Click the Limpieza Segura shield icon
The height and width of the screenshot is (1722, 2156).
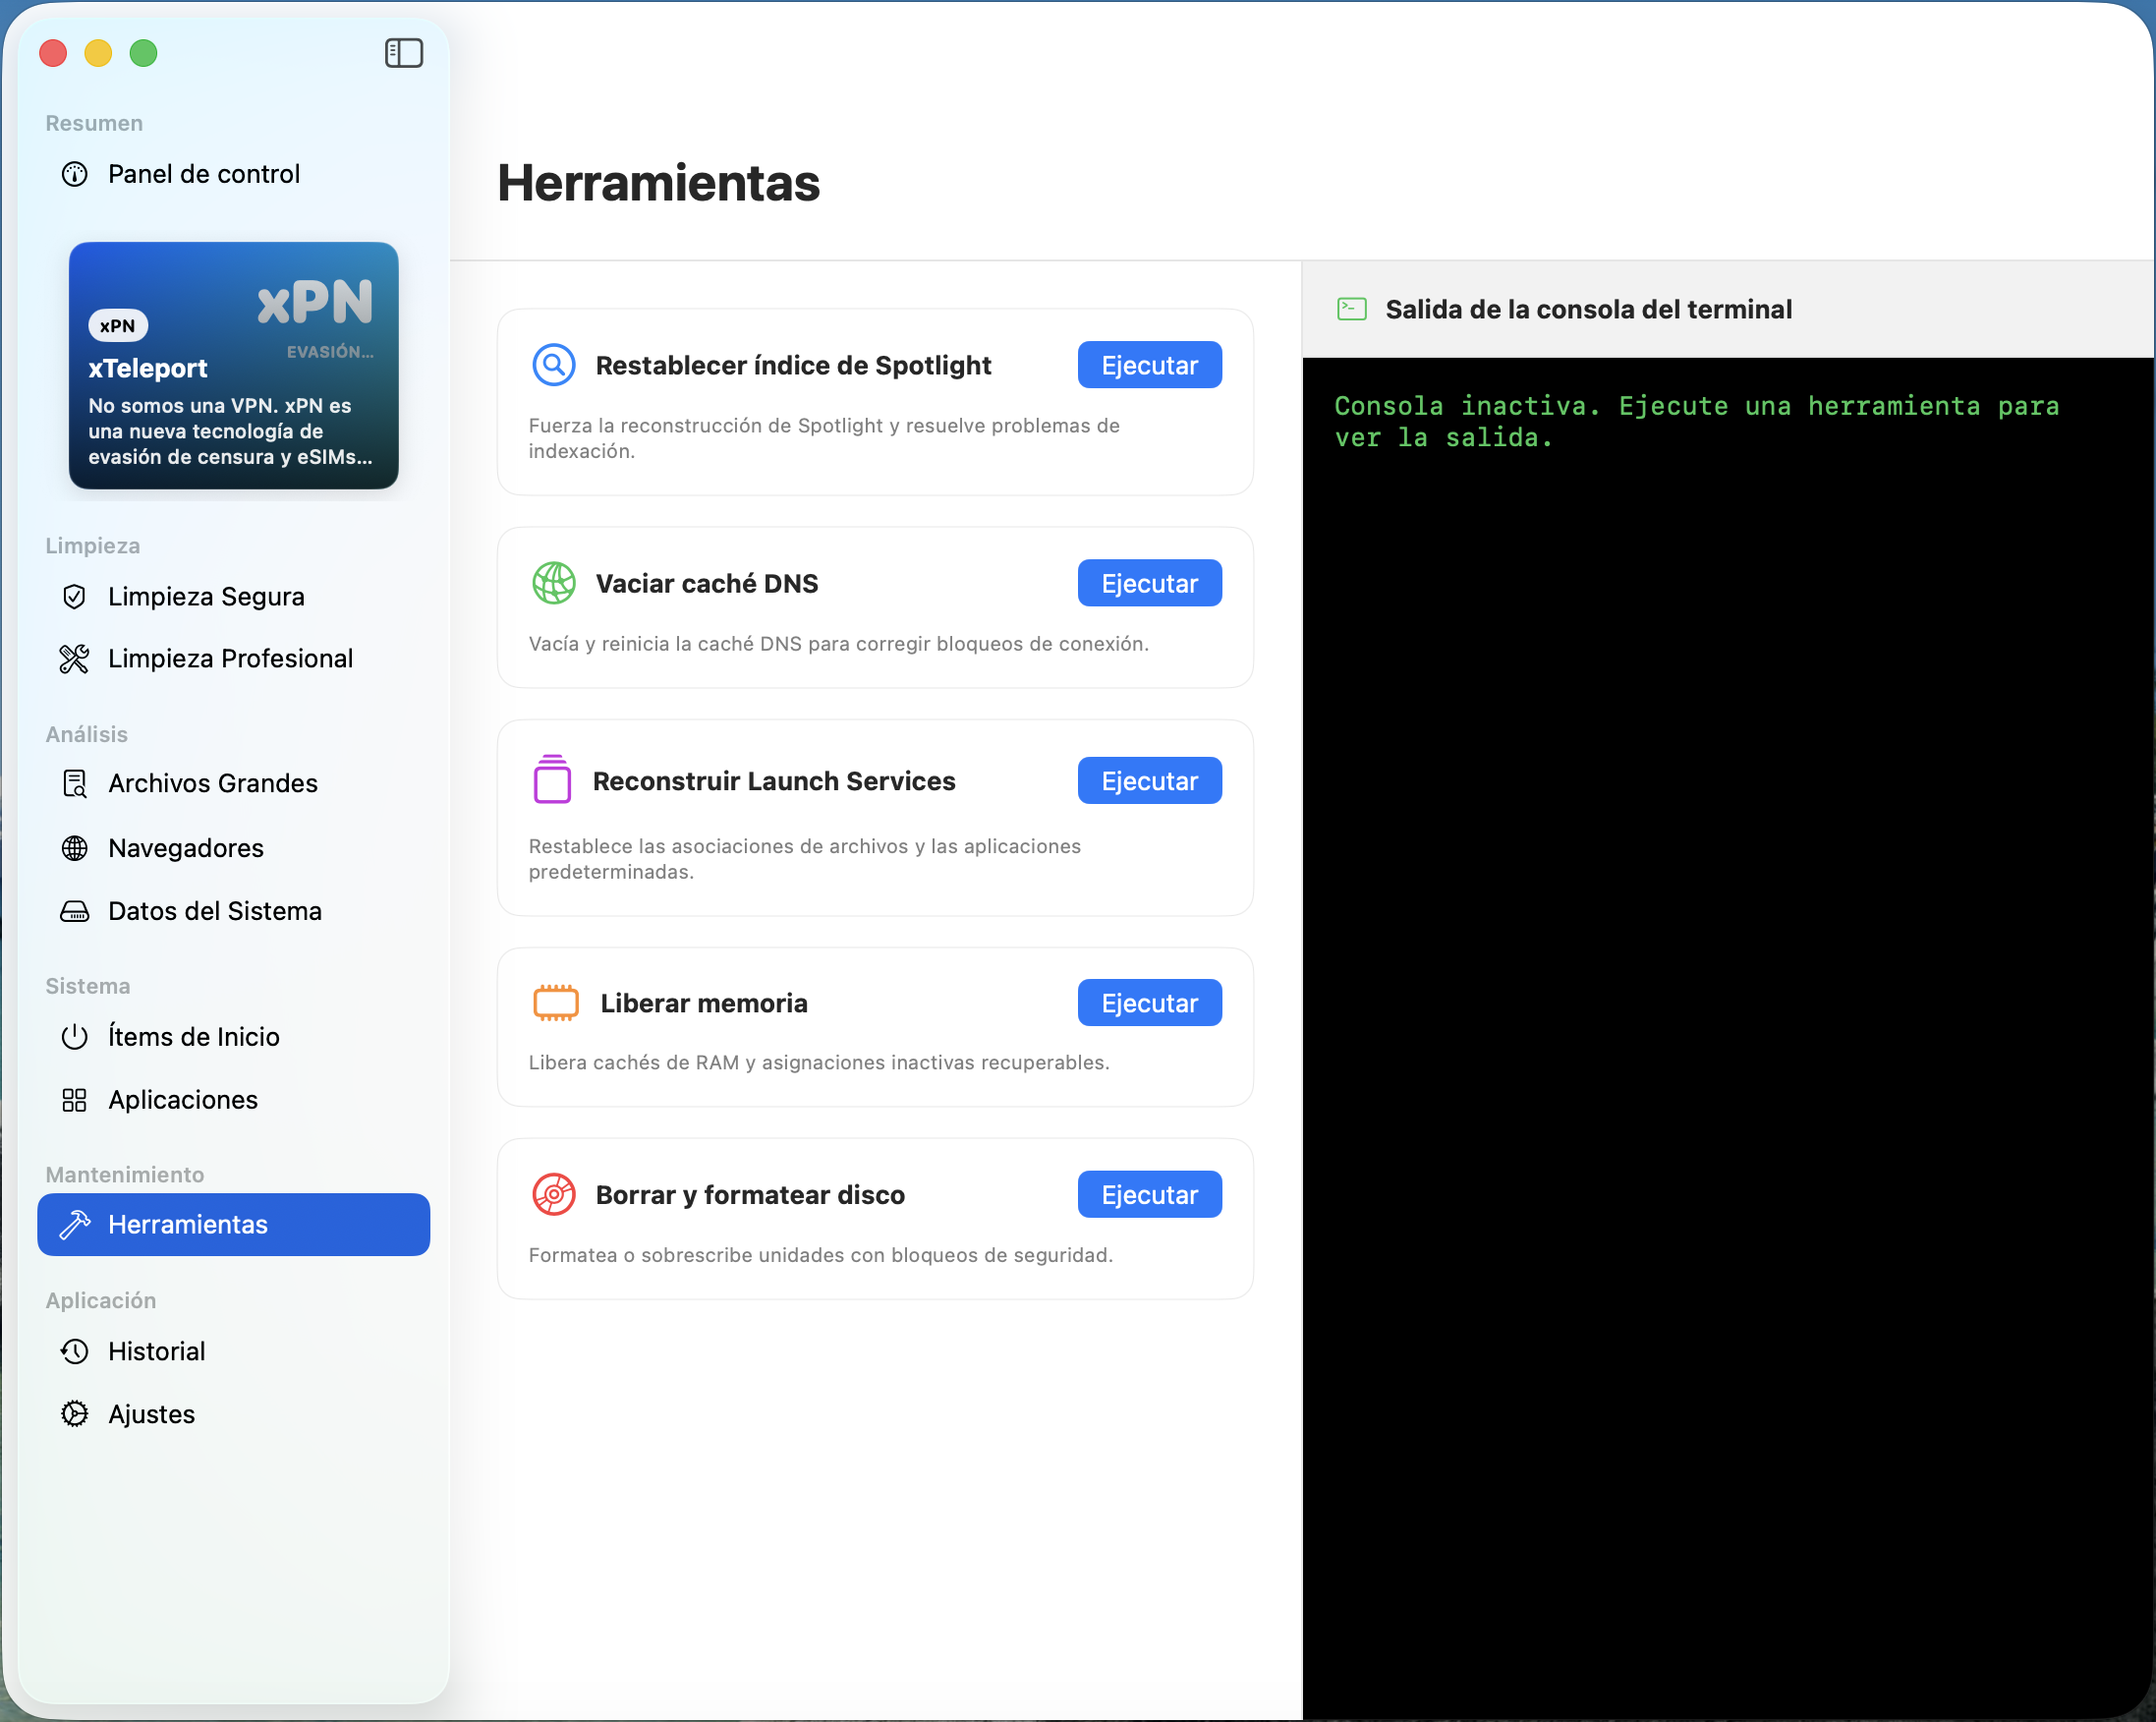(x=75, y=597)
